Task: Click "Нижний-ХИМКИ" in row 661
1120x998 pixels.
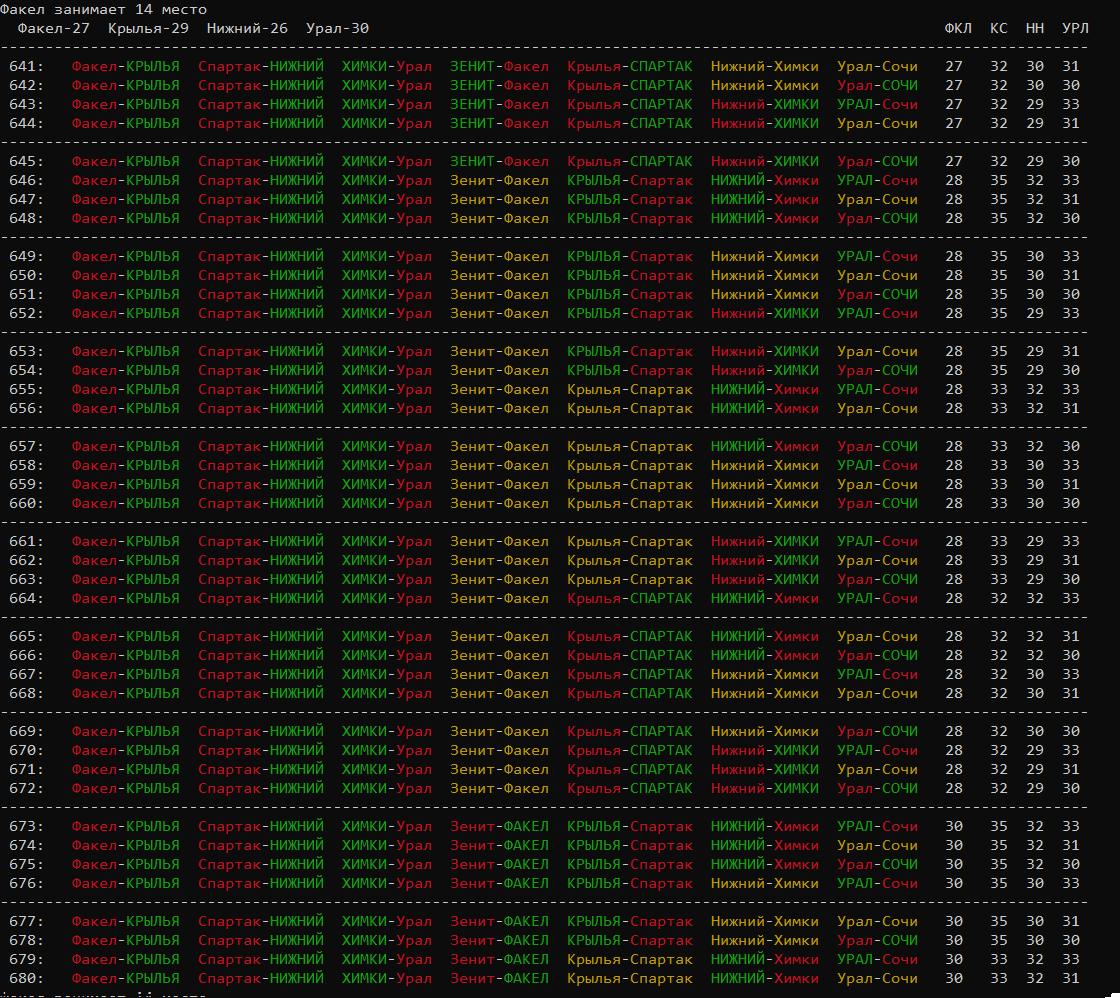Action: (764, 542)
